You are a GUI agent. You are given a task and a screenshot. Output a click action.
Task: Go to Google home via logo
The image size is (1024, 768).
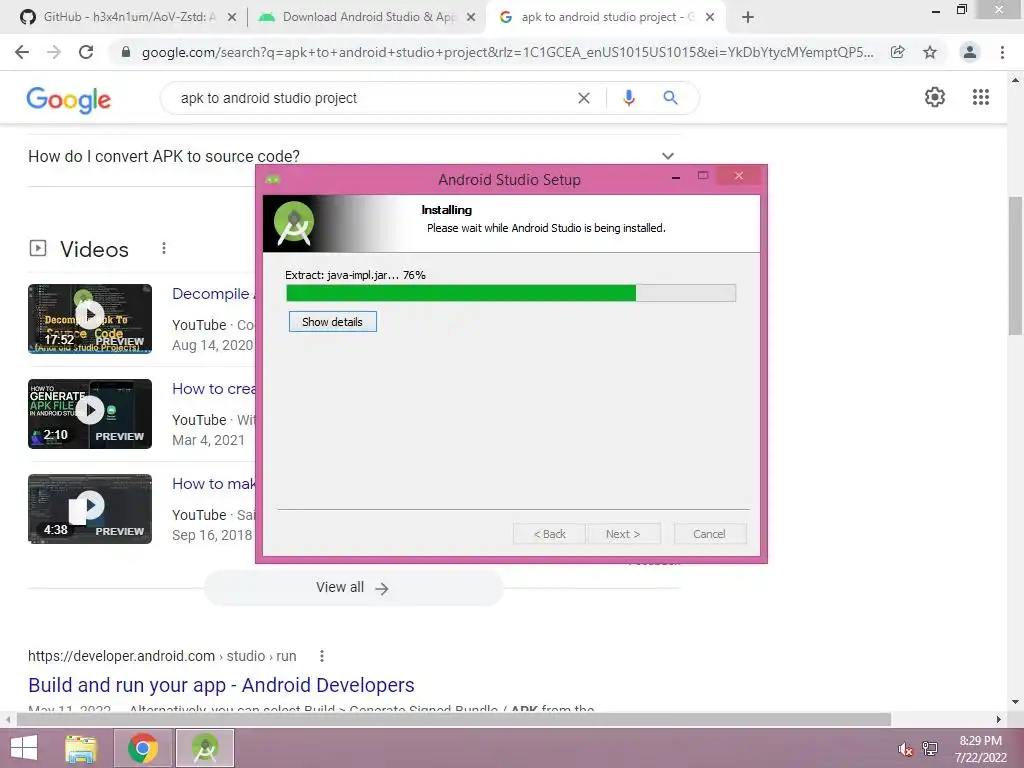coord(69,100)
